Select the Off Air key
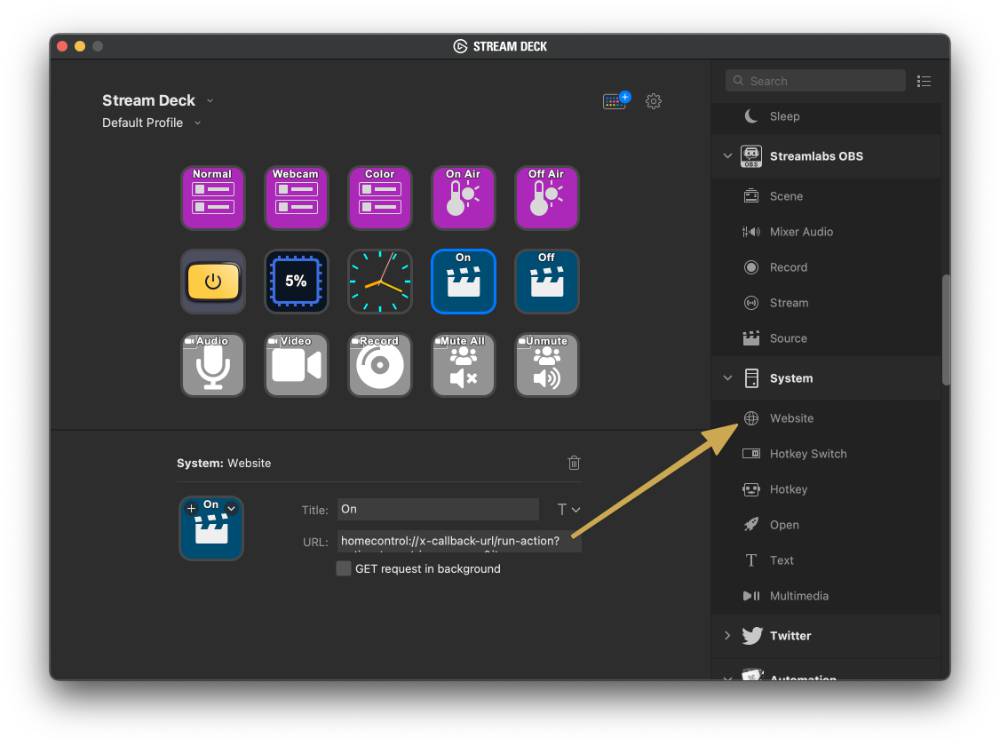1000x746 pixels. click(547, 198)
